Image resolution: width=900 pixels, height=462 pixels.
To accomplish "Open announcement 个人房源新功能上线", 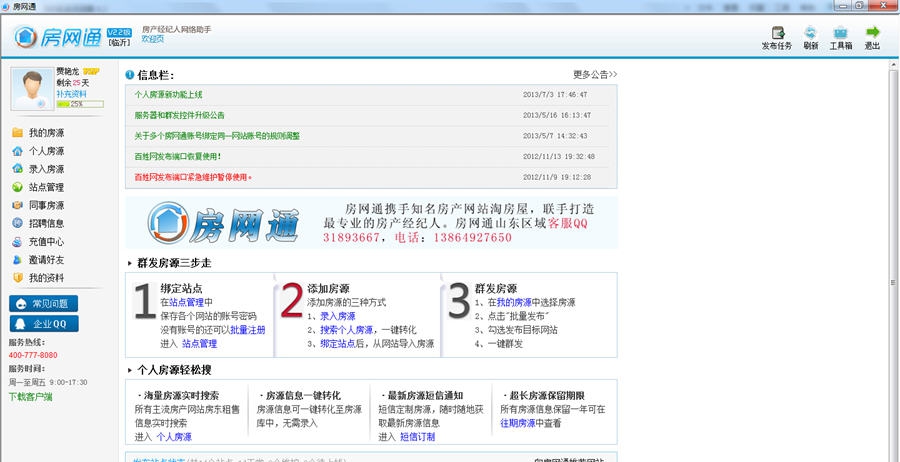I will point(168,95).
